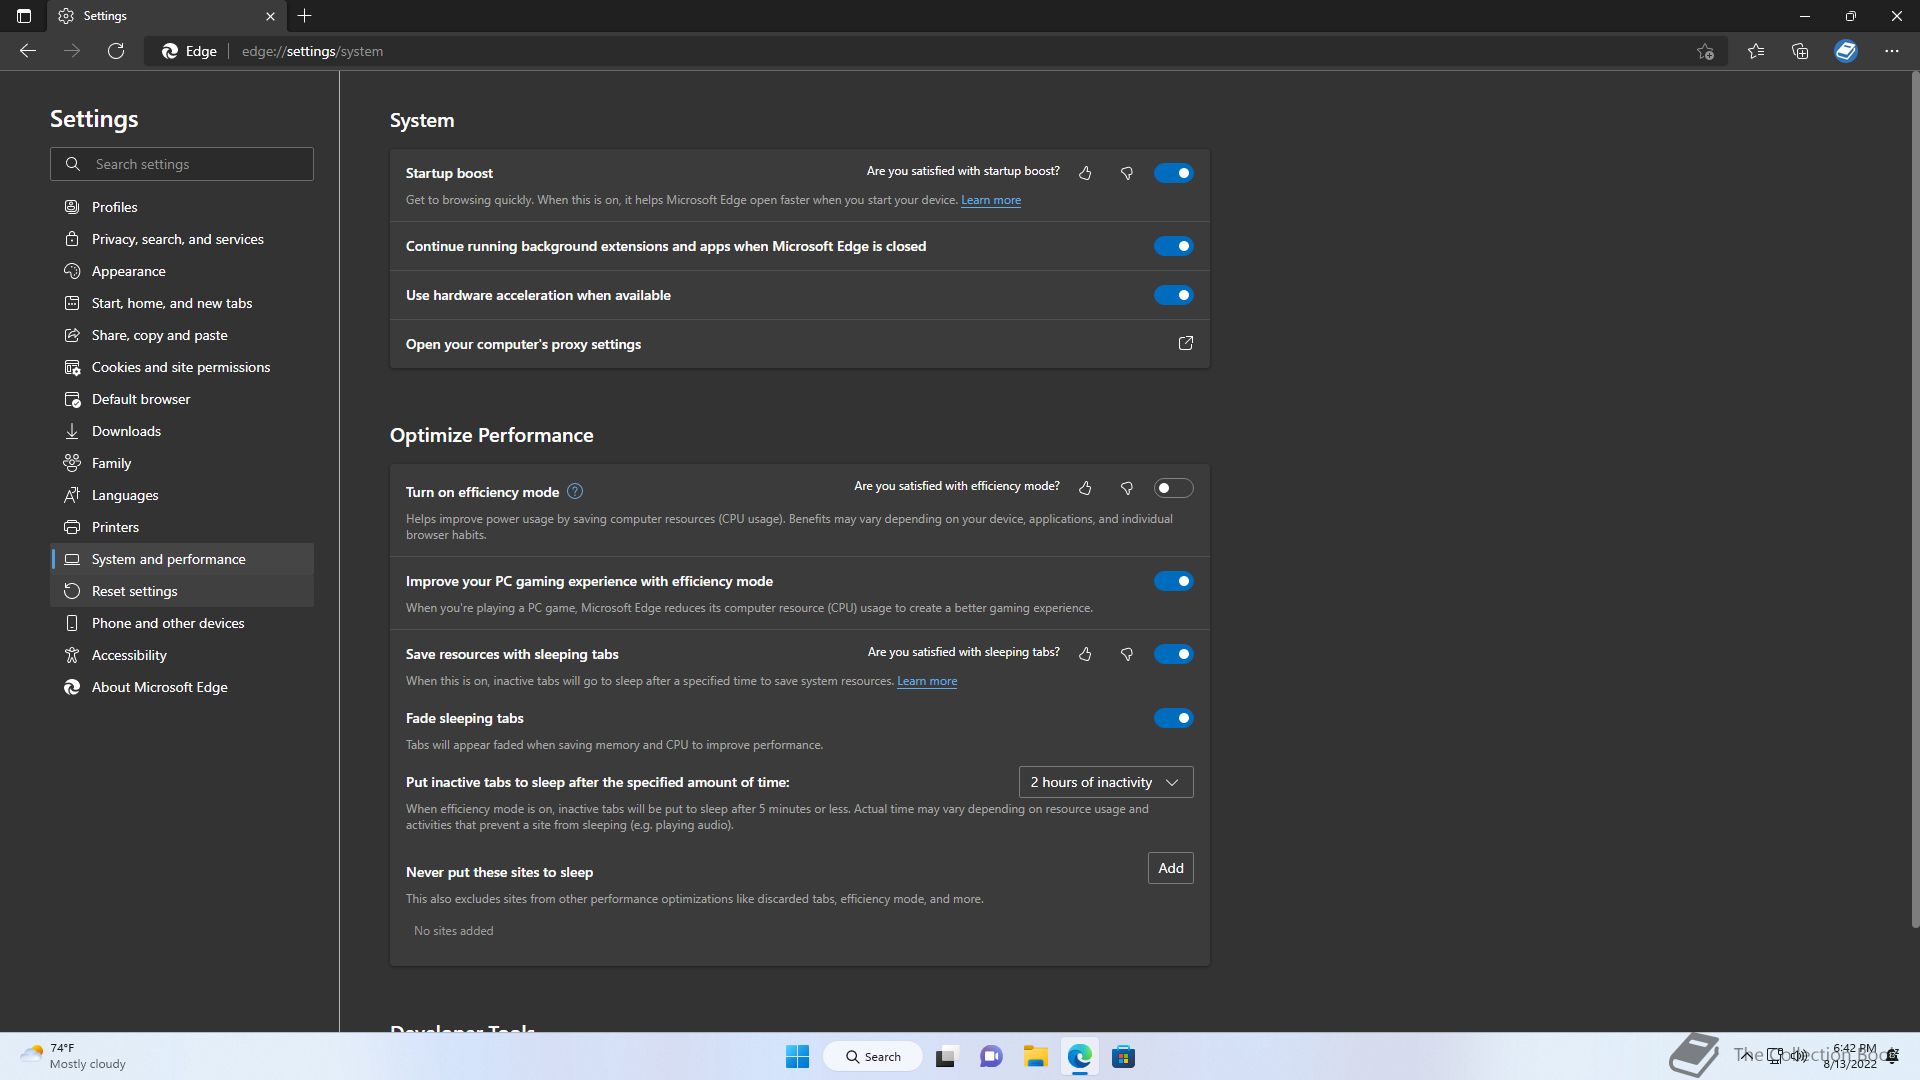Close the Settings tab
Image resolution: width=1920 pixels, height=1080 pixels.
(270, 16)
